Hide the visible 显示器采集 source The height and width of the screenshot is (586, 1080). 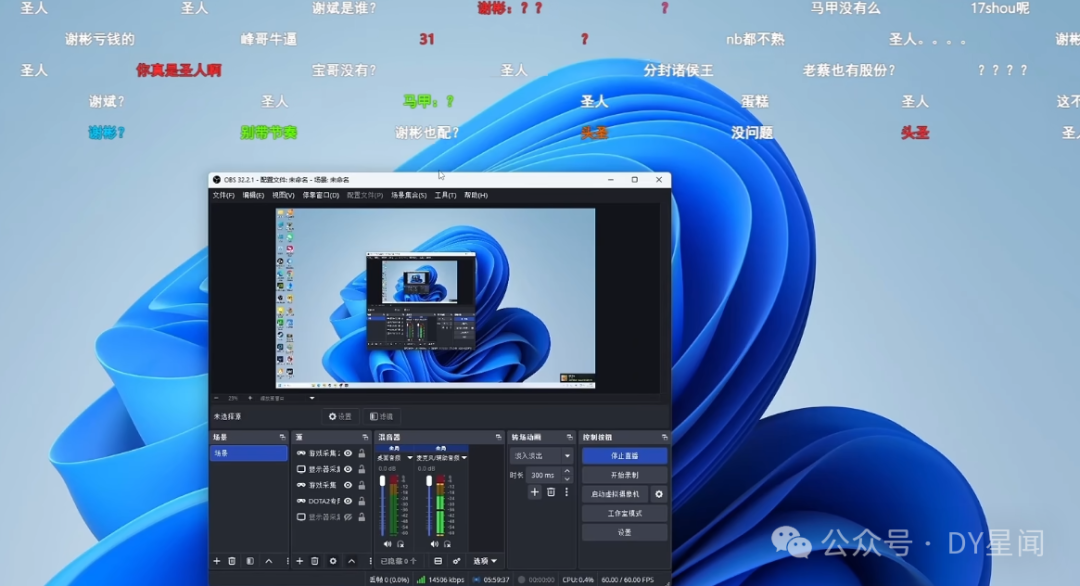[348, 469]
